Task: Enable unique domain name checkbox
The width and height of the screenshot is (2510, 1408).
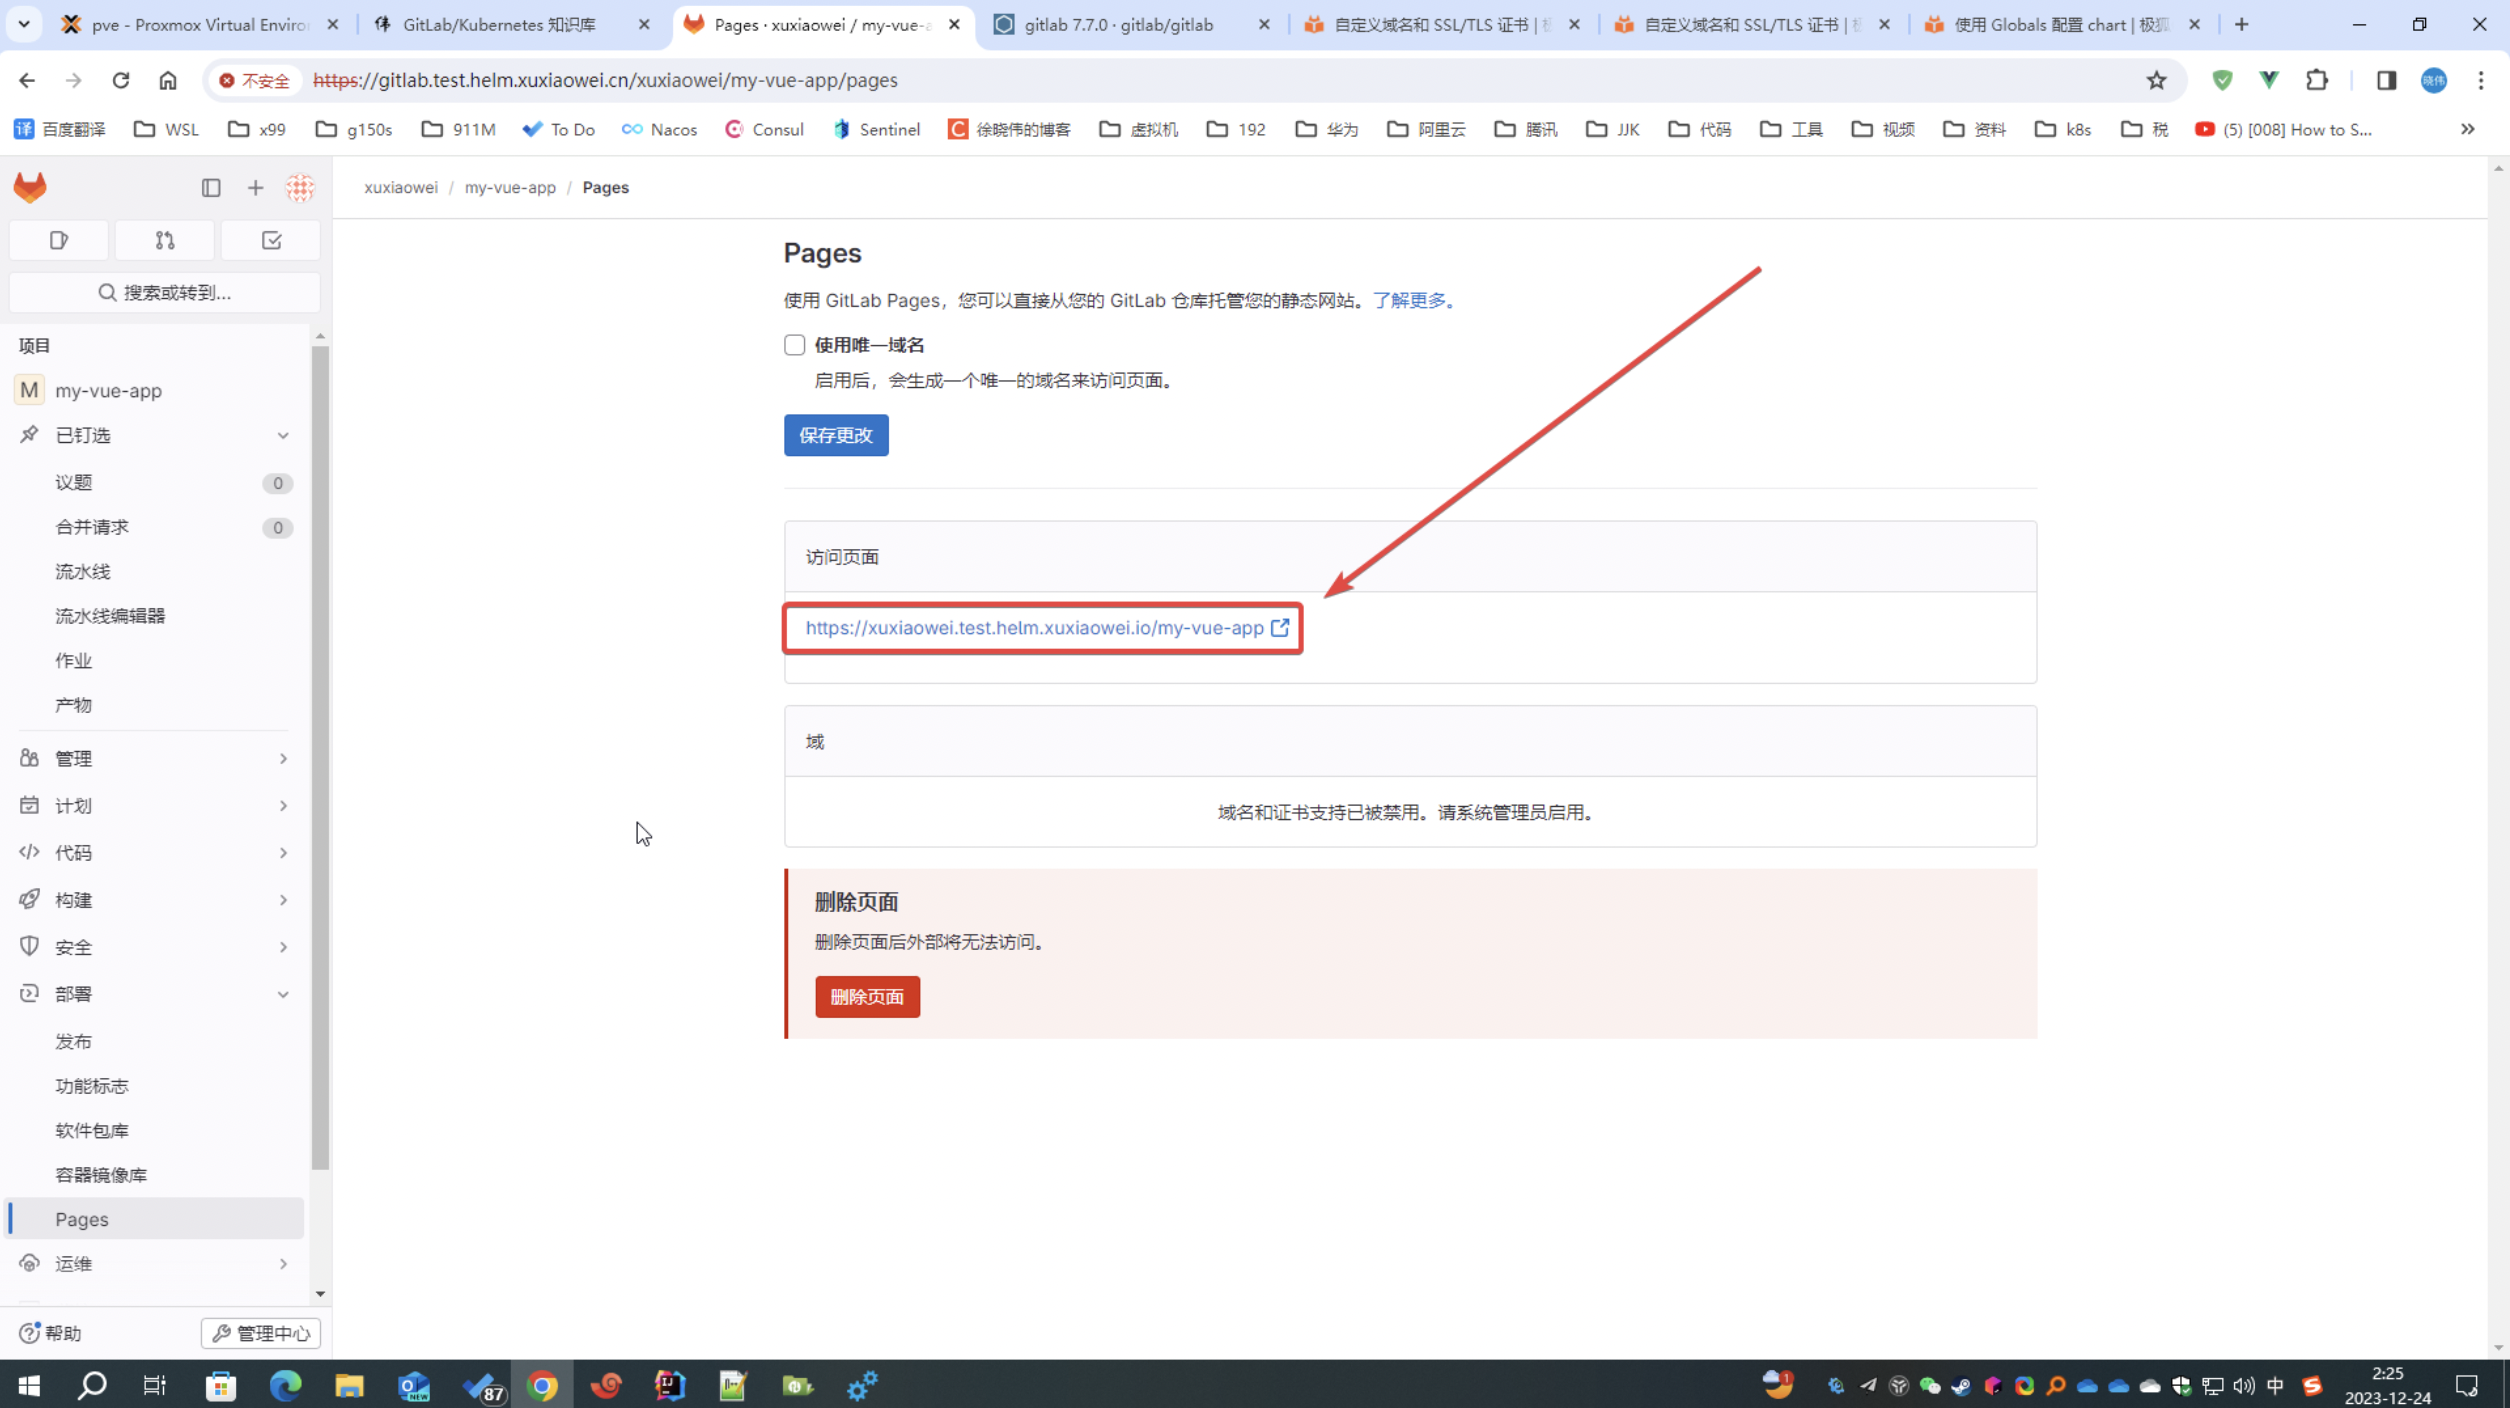Action: click(x=795, y=343)
